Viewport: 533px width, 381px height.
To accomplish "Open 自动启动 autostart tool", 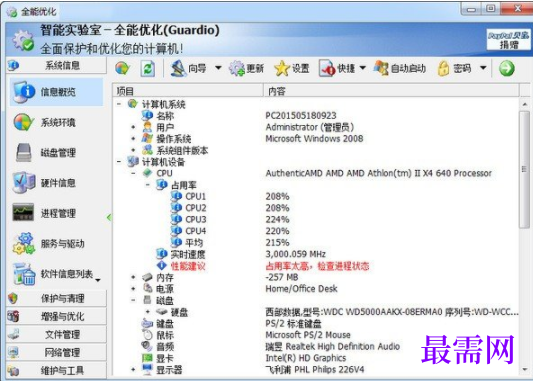I will point(400,69).
